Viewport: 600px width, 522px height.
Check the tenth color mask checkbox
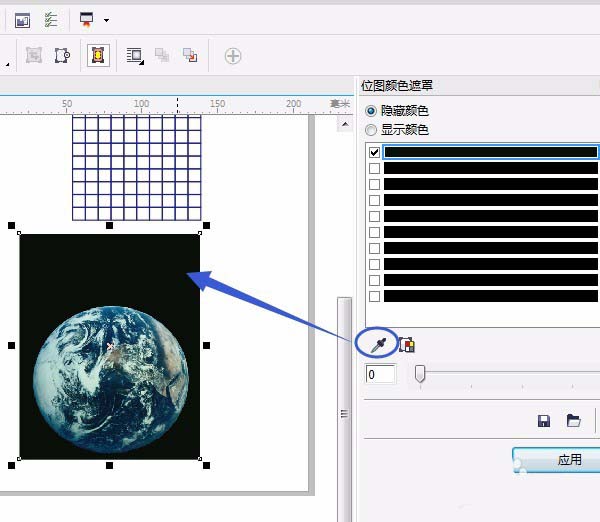(x=375, y=297)
